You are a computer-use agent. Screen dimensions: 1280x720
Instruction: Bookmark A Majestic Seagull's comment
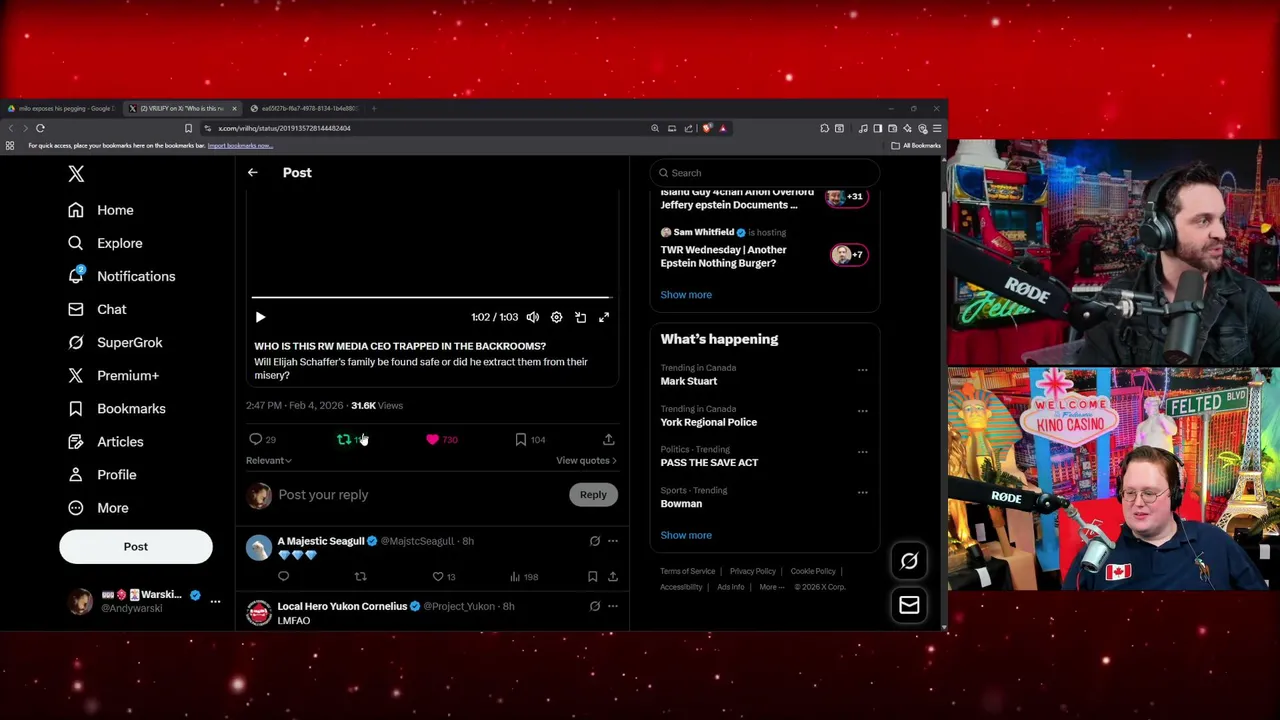click(592, 576)
